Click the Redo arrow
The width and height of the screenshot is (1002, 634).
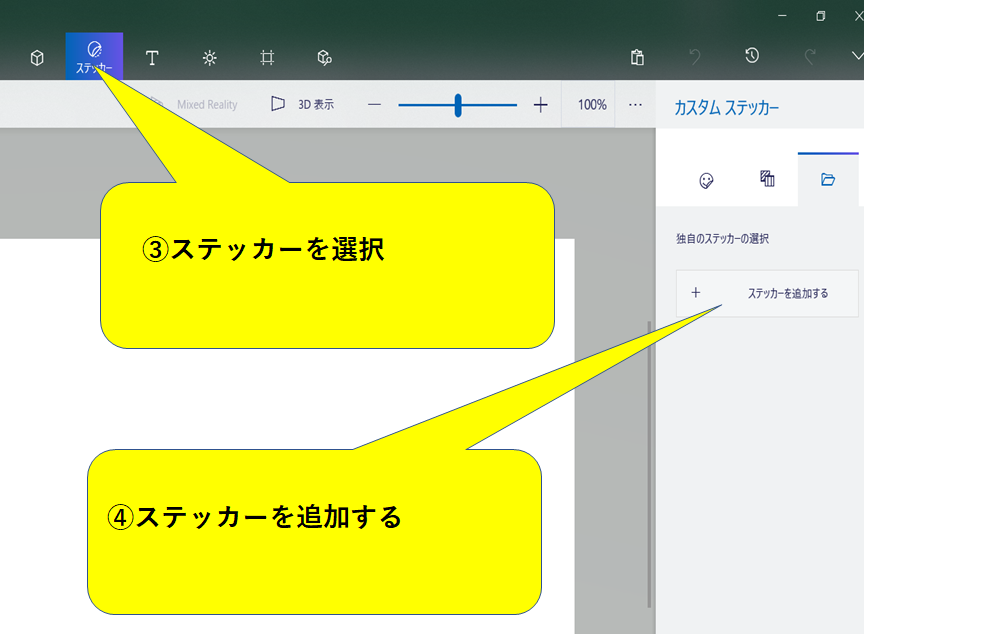(811, 55)
